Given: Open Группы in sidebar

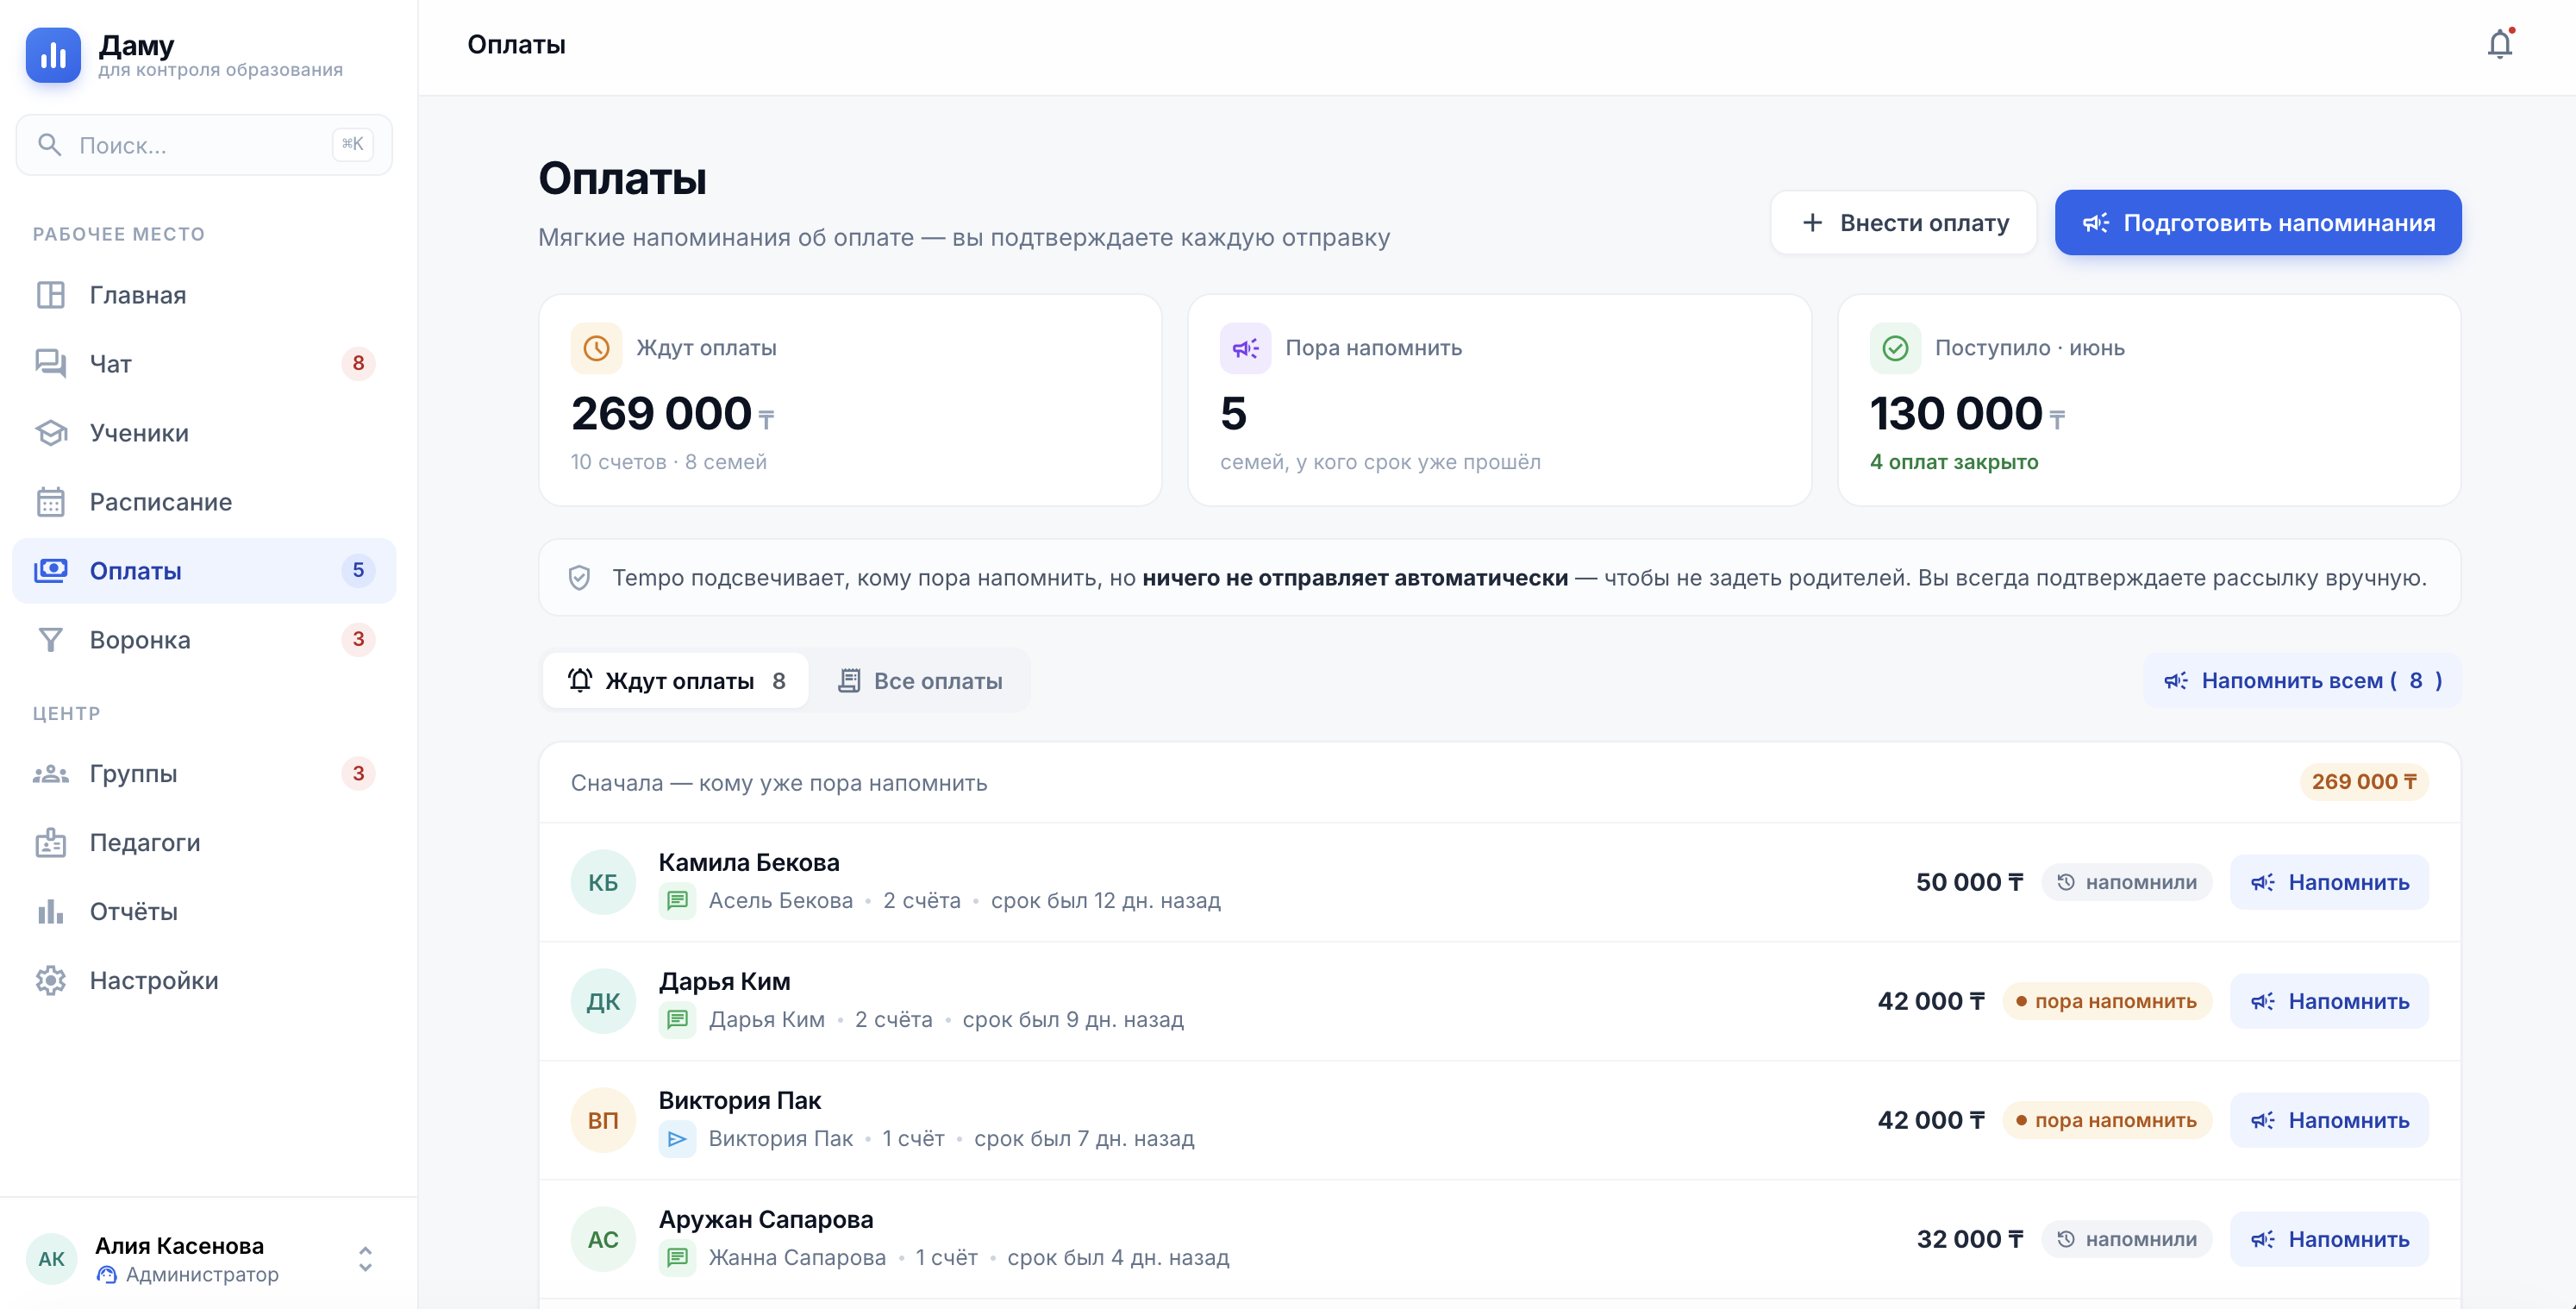Looking at the screenshot, I should 204,774.
